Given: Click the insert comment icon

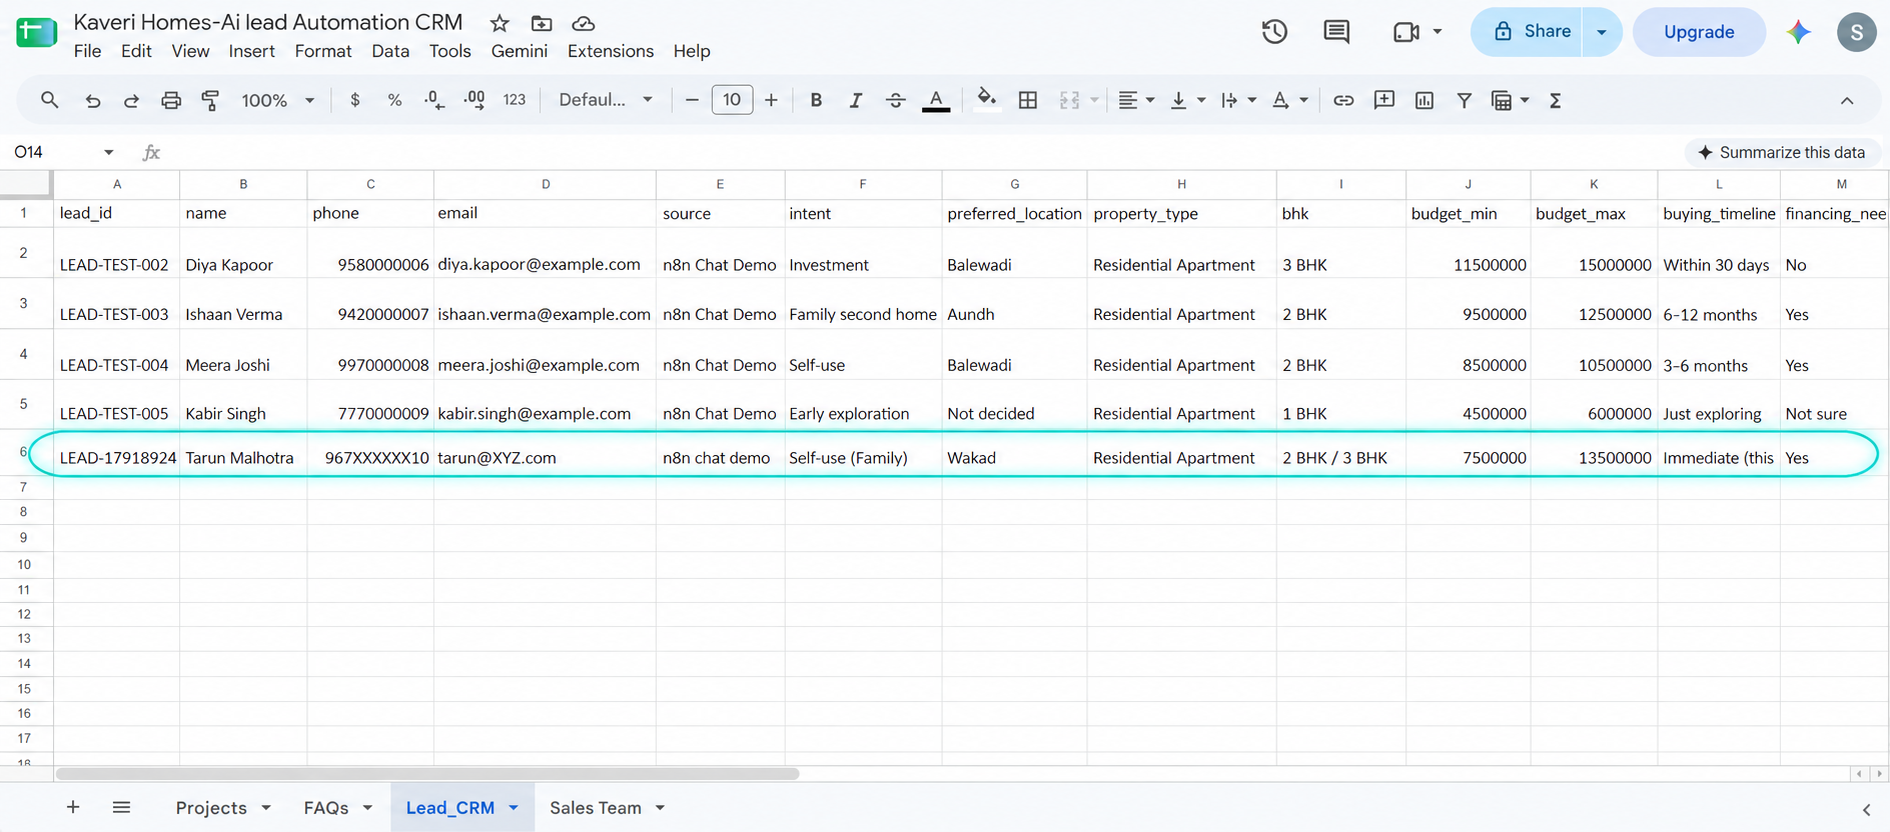Looking at the screenshot, I should [1384, 100].
